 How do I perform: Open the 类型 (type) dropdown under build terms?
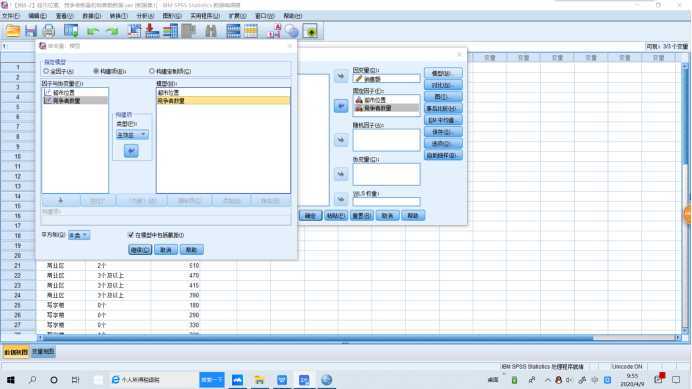[x=132, y=135]
